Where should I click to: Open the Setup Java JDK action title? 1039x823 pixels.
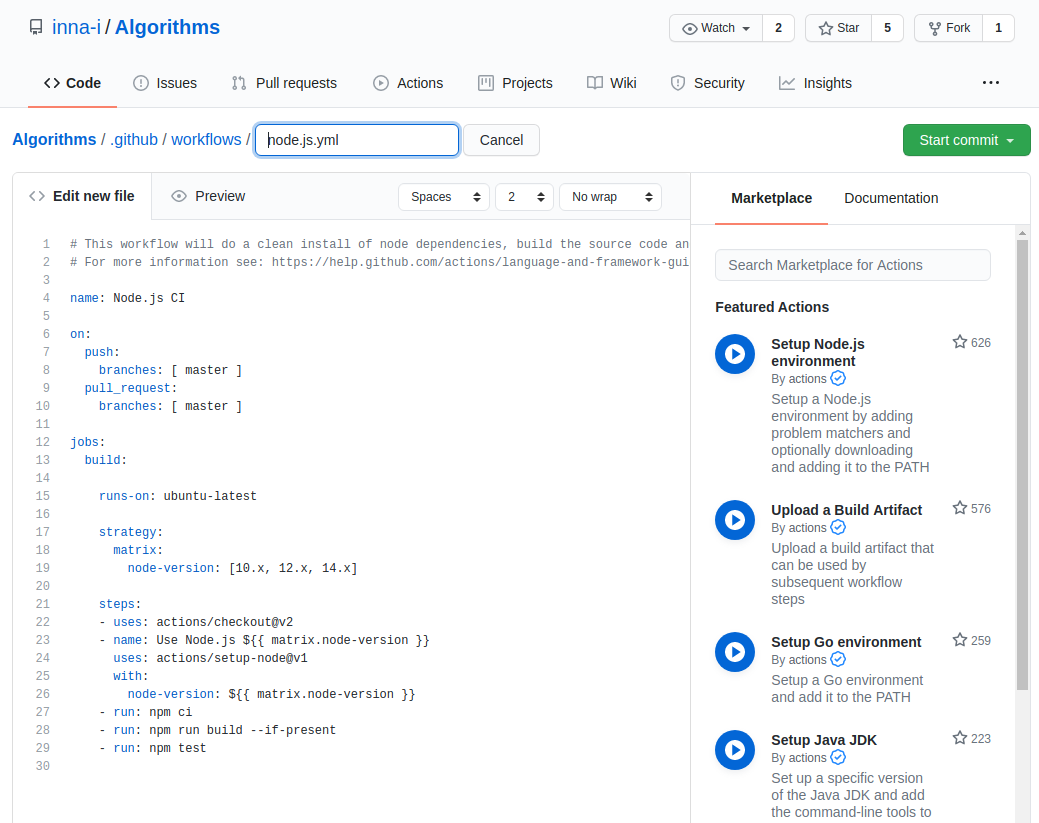pyautogui.click(x=824, y=740)
